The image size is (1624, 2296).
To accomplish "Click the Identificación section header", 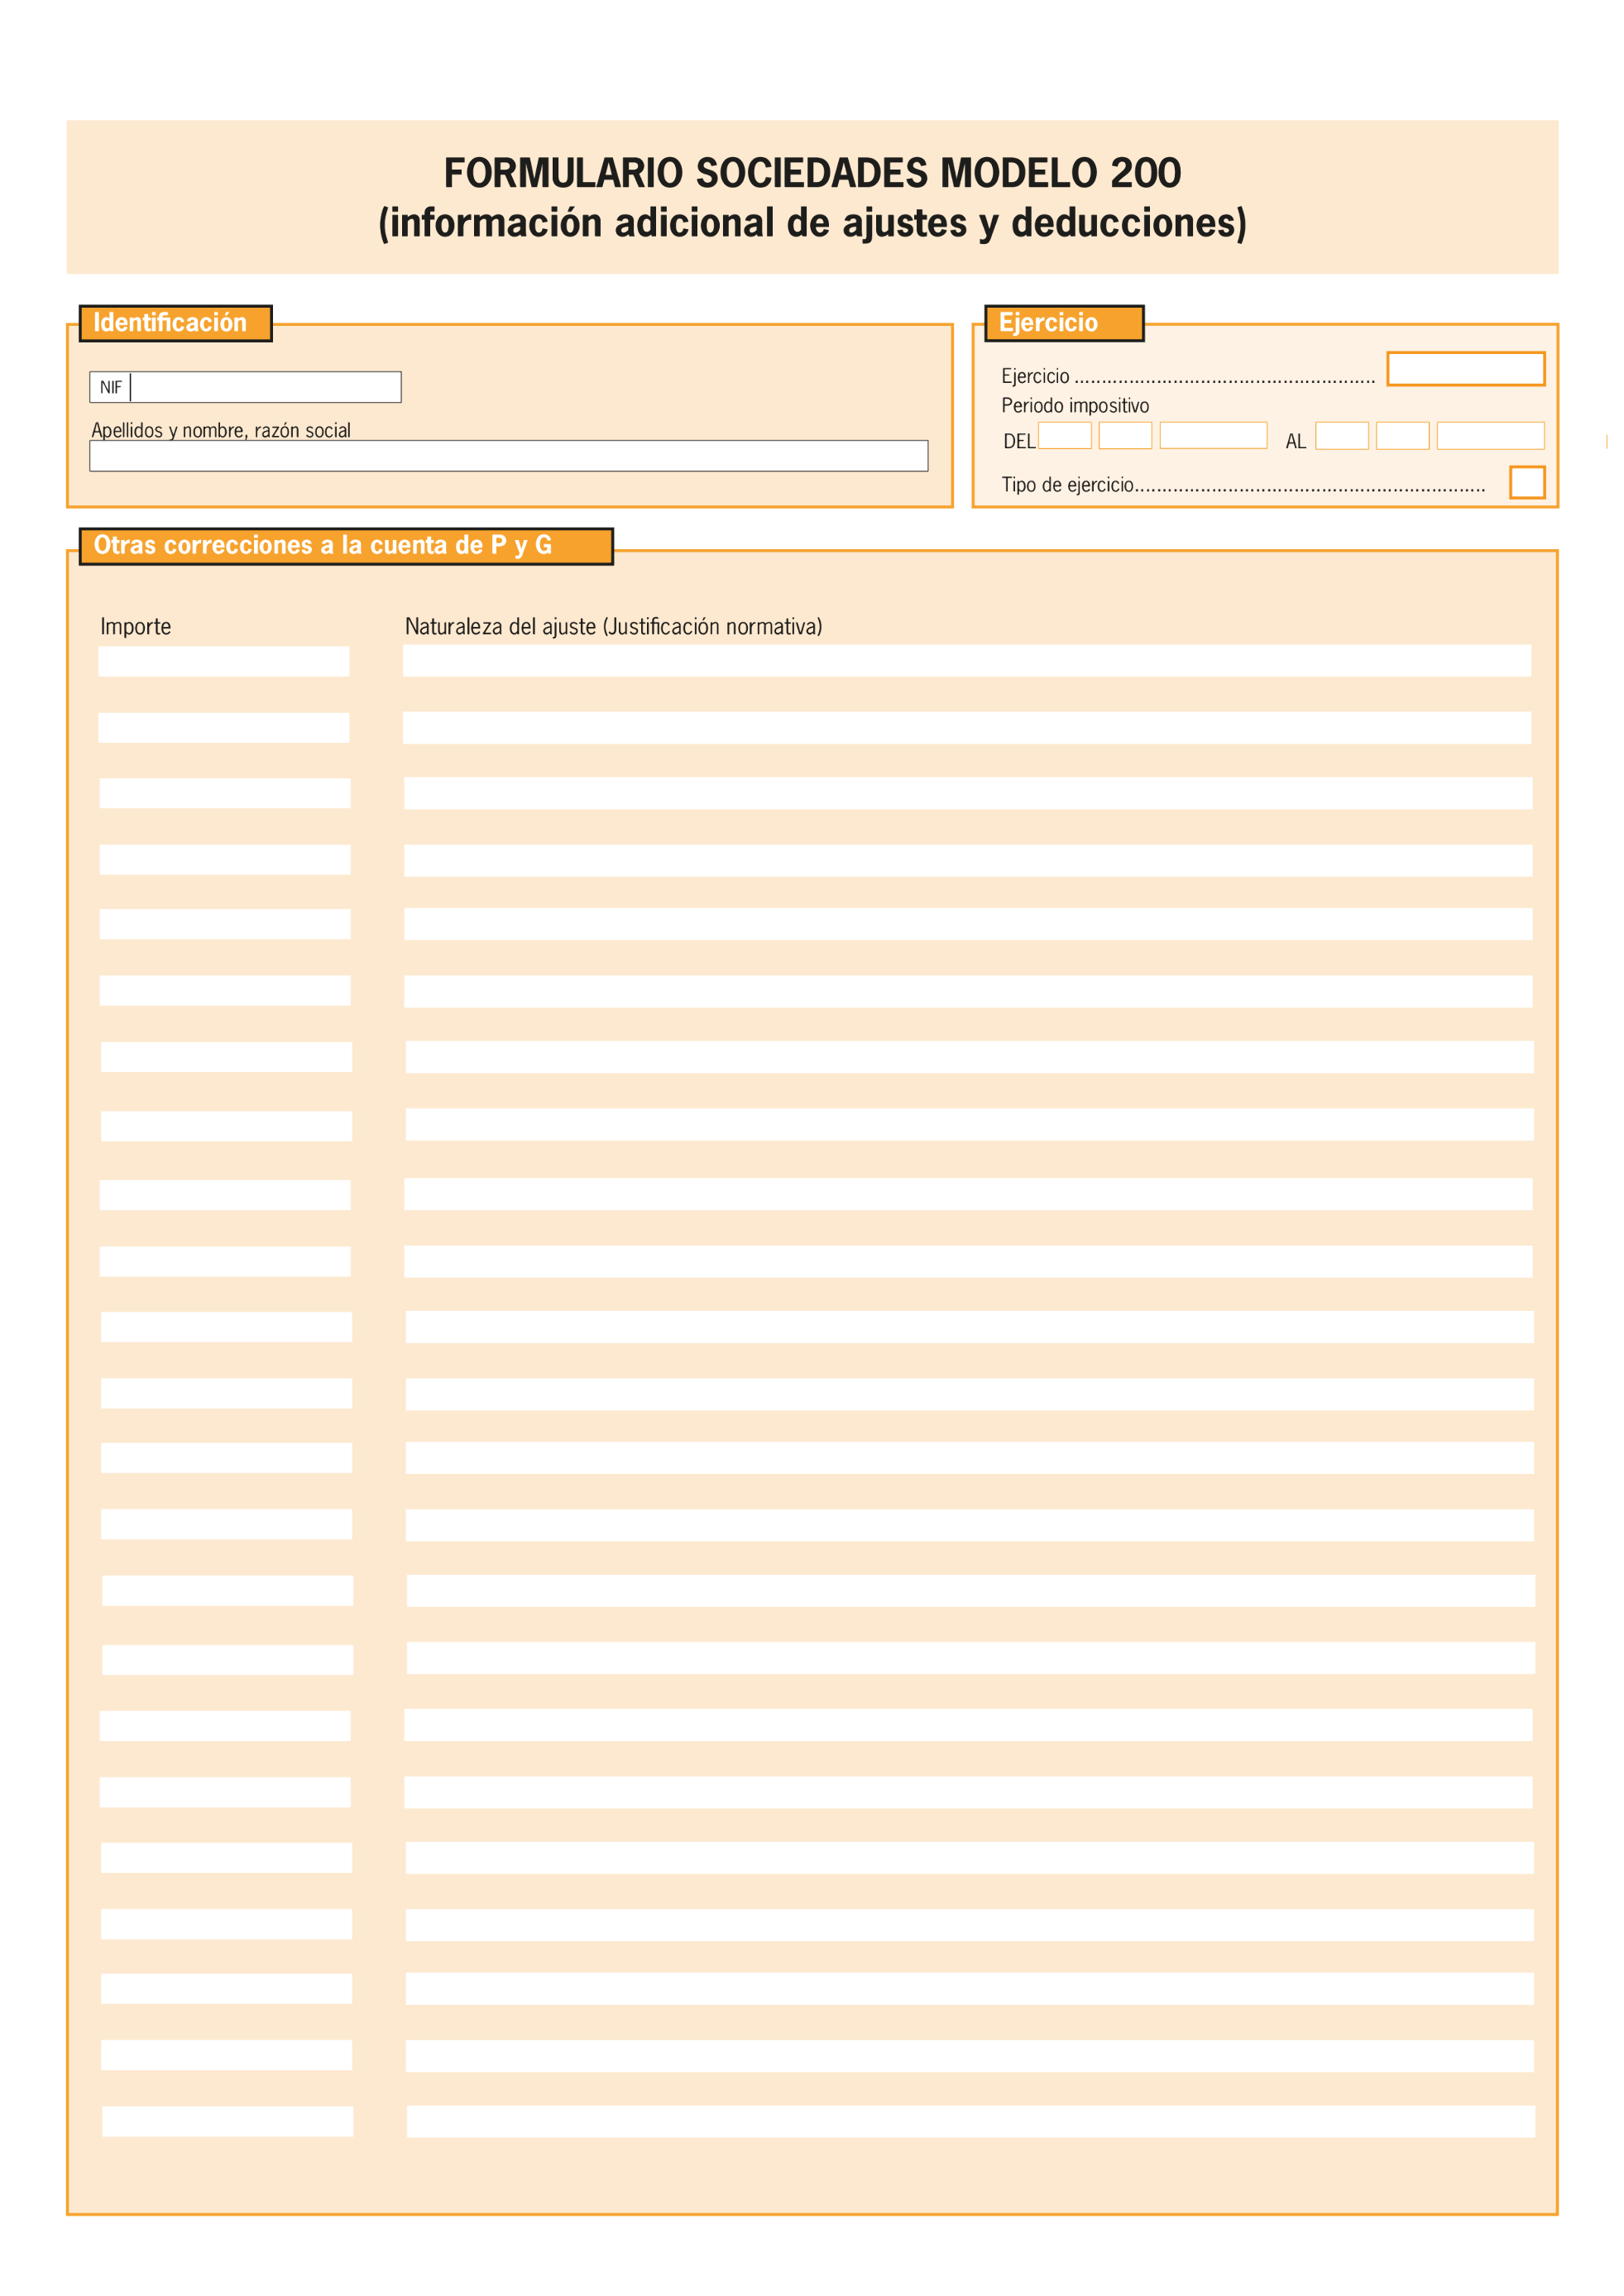I will click(x=175, y=323).
